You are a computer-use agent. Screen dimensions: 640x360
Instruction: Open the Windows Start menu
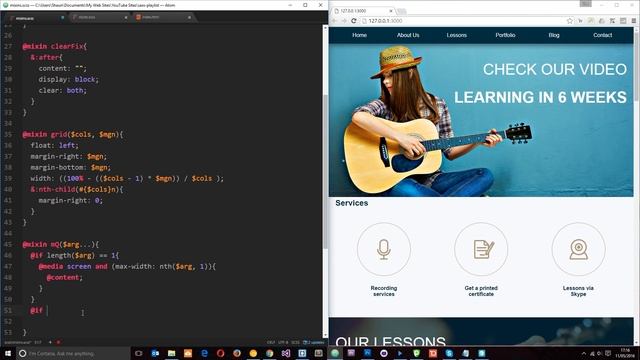click(x=8, y=353)
